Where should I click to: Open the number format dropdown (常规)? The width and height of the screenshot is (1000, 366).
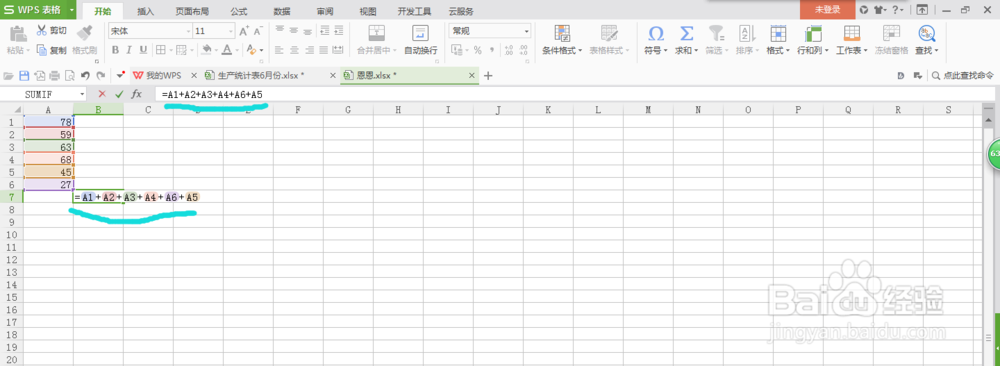point(527,31)
